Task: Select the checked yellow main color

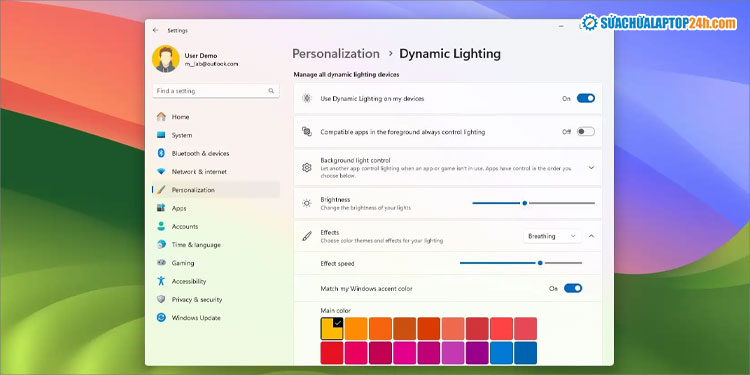Action: click(332, 329)
